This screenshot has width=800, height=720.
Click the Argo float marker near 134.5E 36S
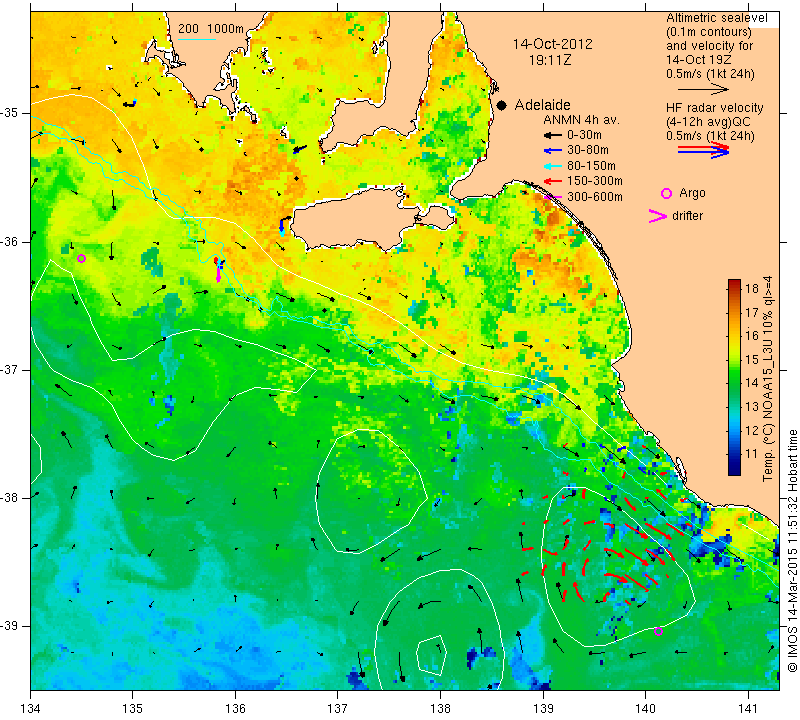click(81, 259)
